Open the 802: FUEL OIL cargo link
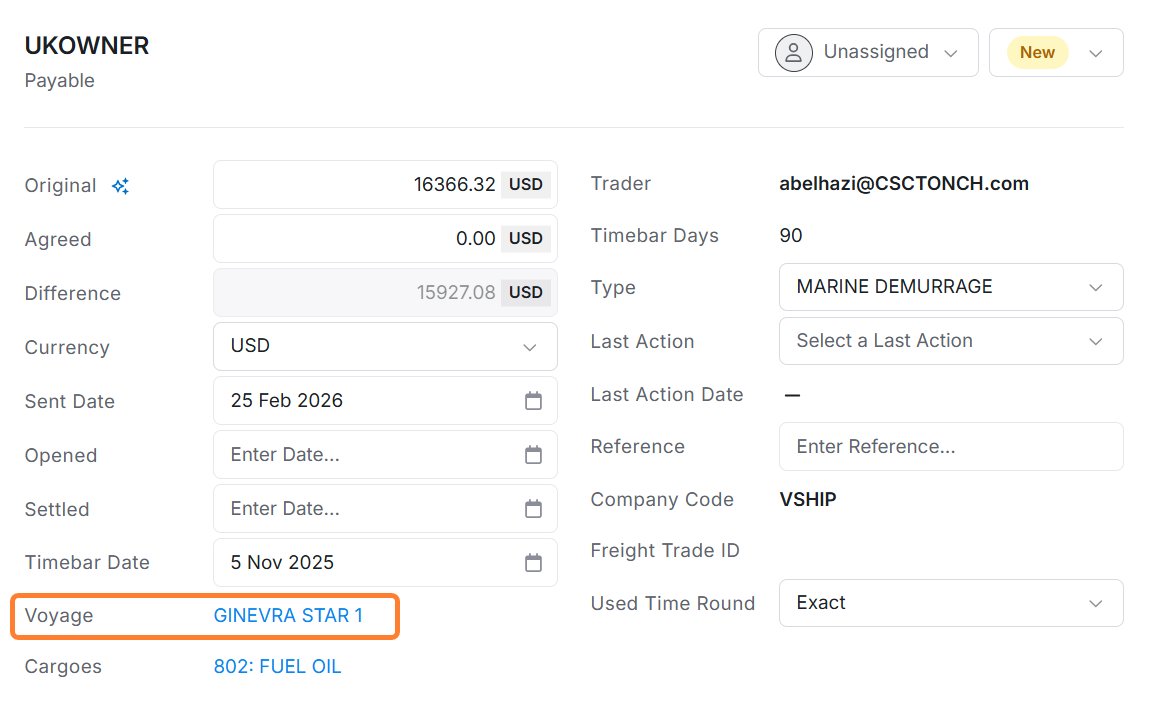Image resolution: width=1150 pixels, height=702 pixels. (x=277, y=667)
